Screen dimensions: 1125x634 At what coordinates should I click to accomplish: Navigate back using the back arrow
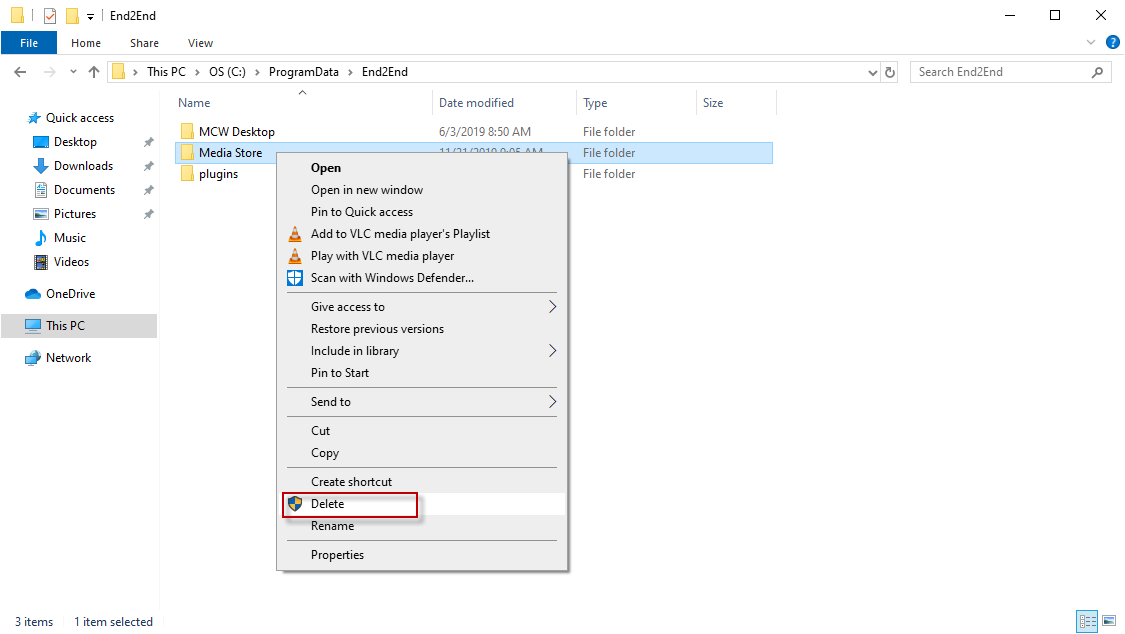click(19, 72)
